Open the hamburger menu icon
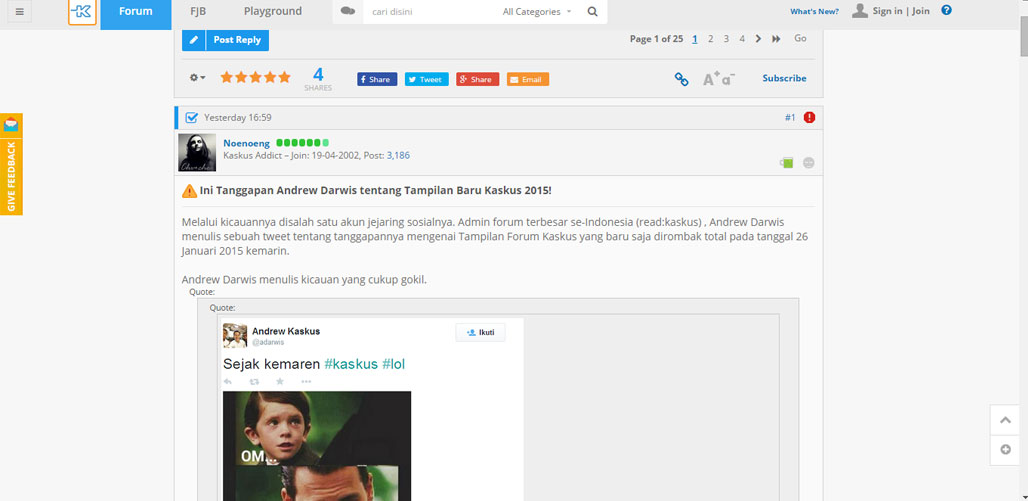1028x501 pixels. [20, 11]
